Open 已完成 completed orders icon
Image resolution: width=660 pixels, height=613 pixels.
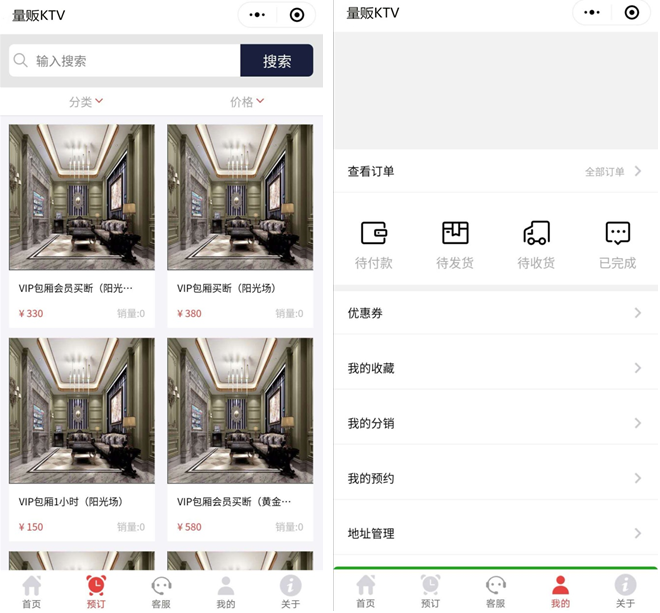617,233
